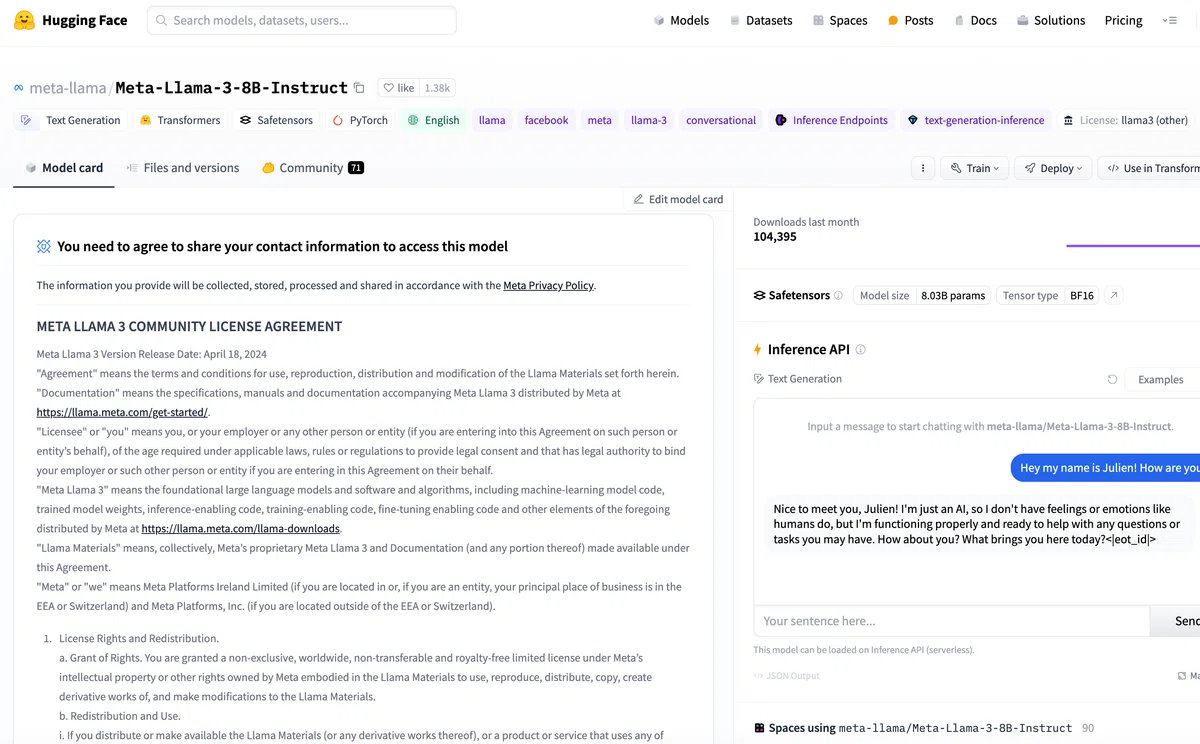Select the Transformers library tag
The width and height of the screenshot is (1200, 744).
[x=180, y=120]
